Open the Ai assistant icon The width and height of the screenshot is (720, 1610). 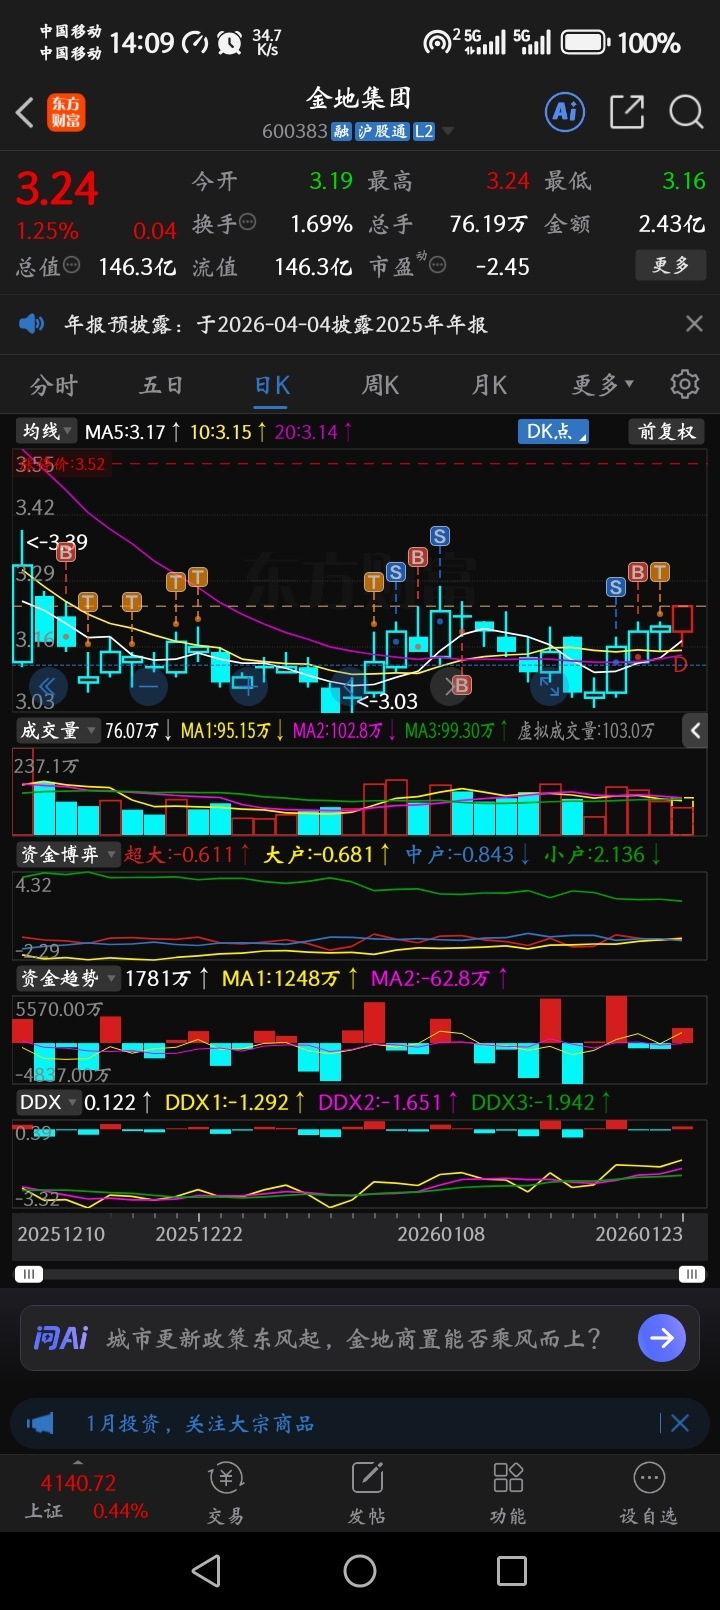click(x=565, y=111)
